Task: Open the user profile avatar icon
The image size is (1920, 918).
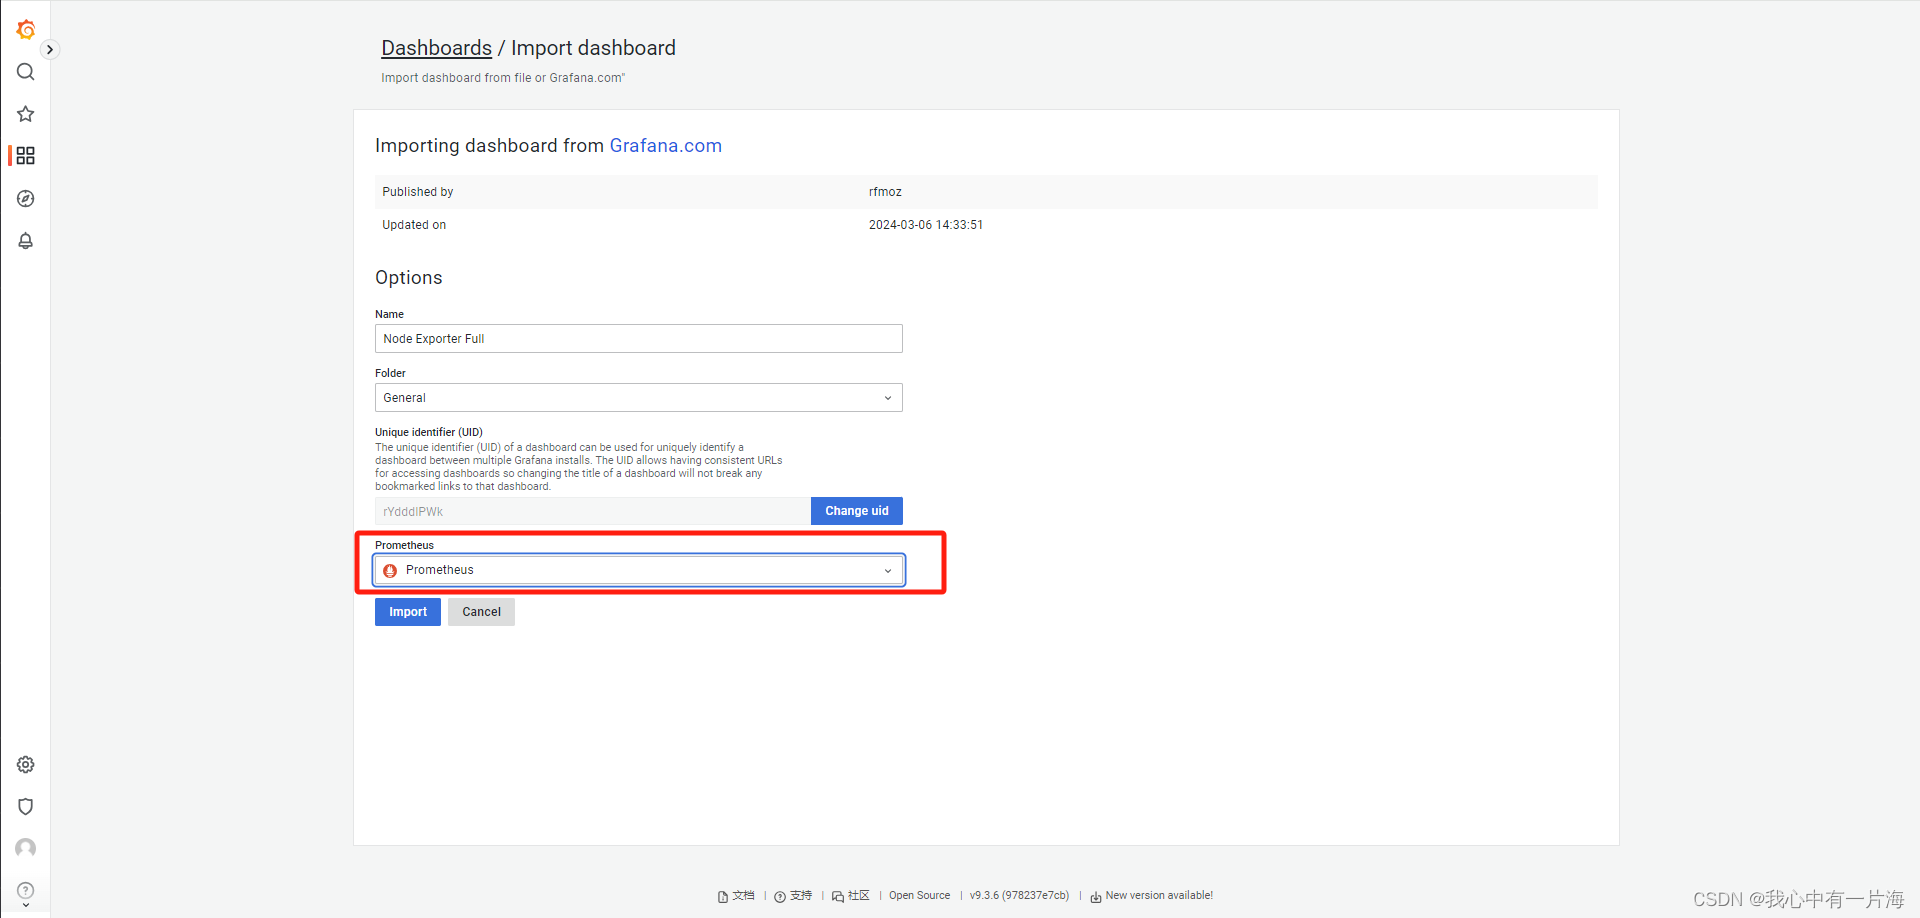Action: [26, 849]
